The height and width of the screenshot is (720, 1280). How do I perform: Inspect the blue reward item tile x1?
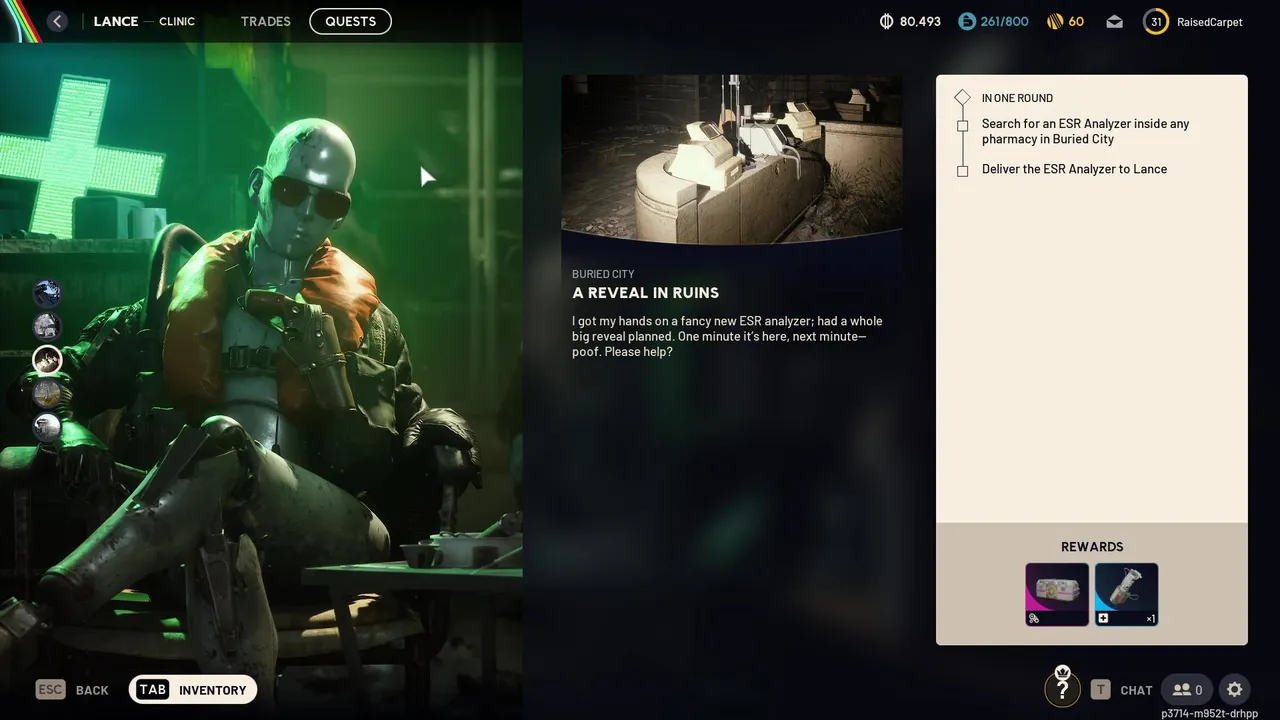coord(1127,594)
